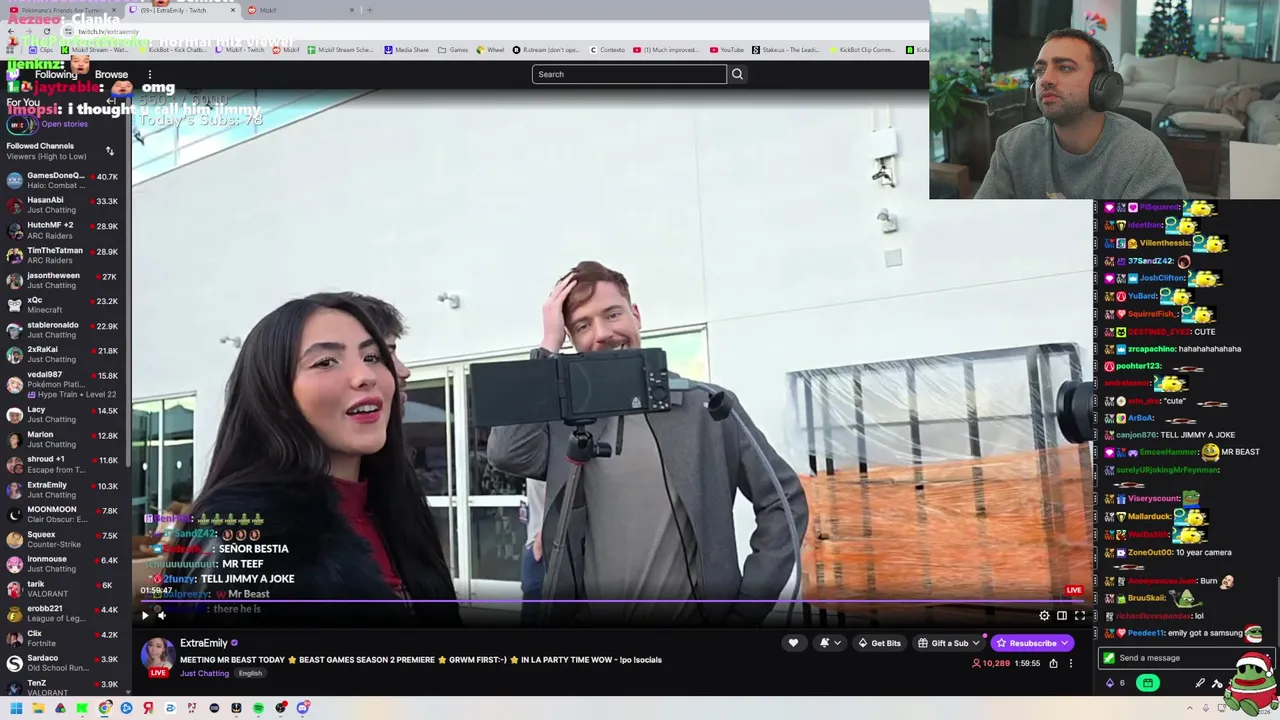Open the YouTube bookmark
Screen dimensions: 1280x720
pyautogui.click(x=727, y=49)
